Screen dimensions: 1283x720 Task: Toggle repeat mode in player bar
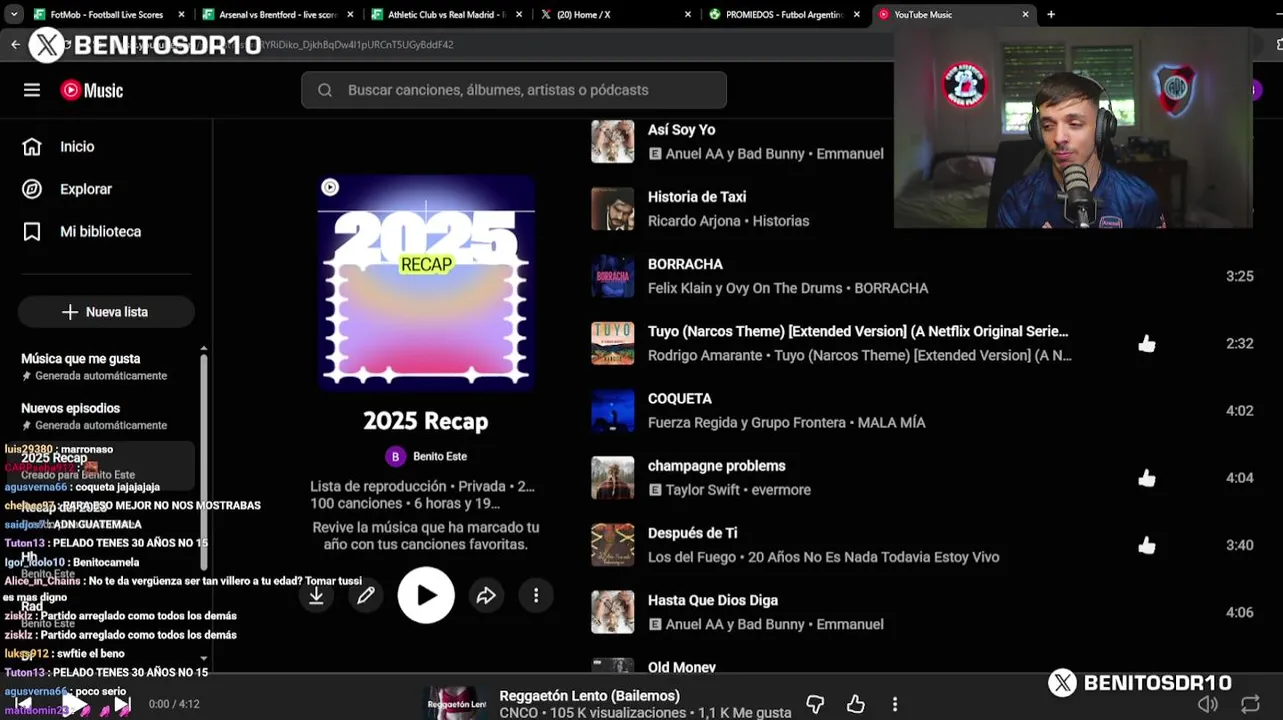(1250, 704)
